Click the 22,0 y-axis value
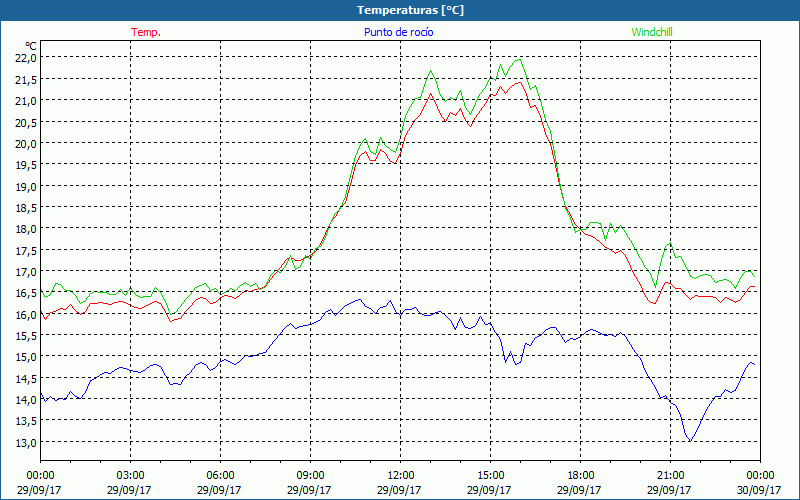The width and height of the screenshot is (800, 500). point(27,58)
